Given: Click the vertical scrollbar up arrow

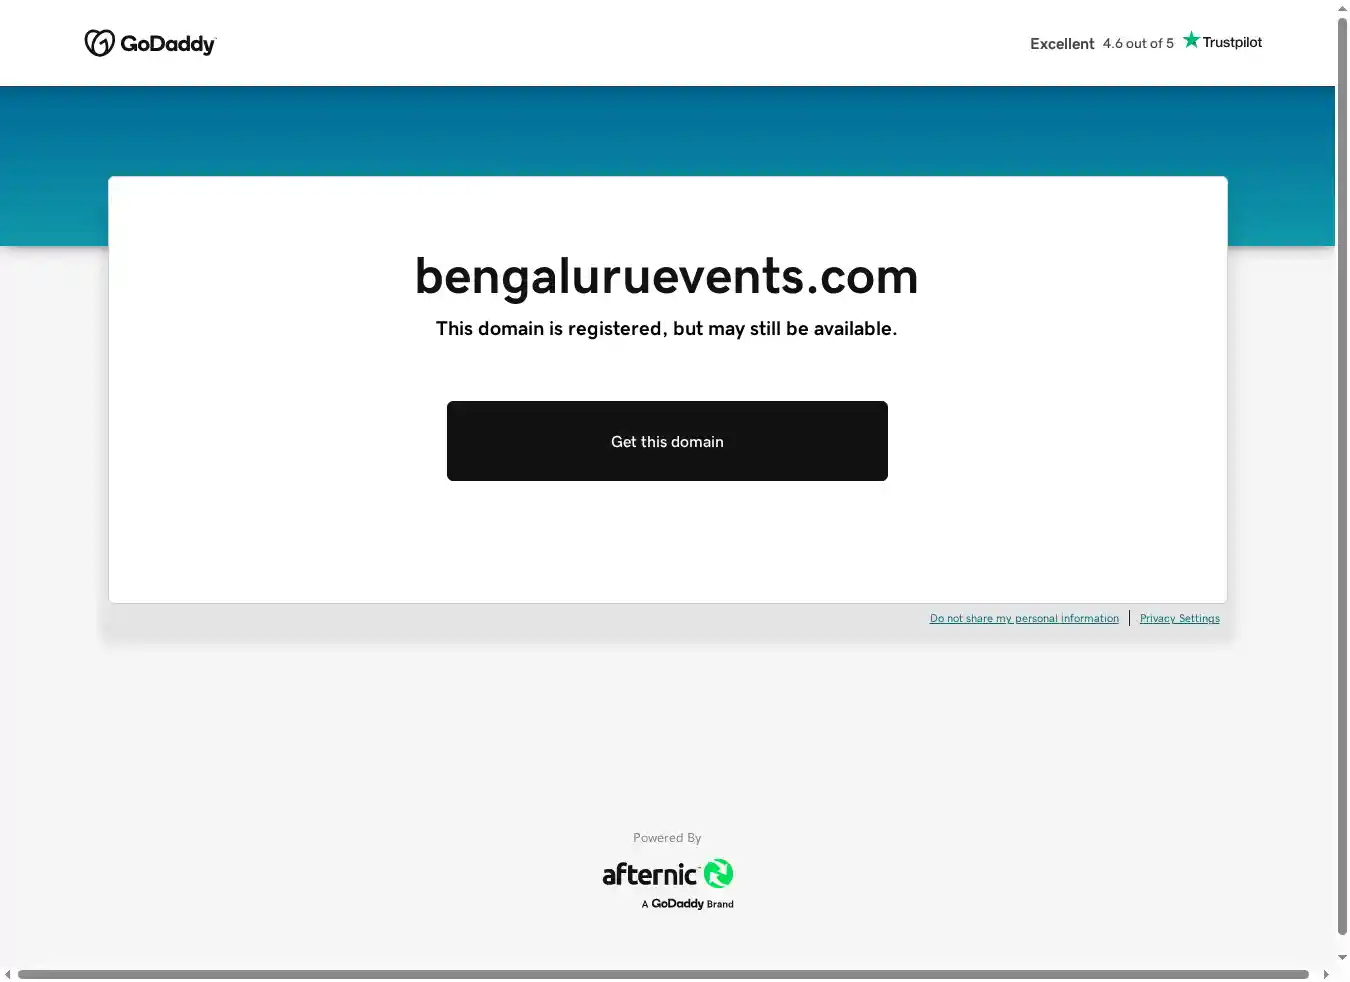Looking at the screenshot, I should point(1342,9).
